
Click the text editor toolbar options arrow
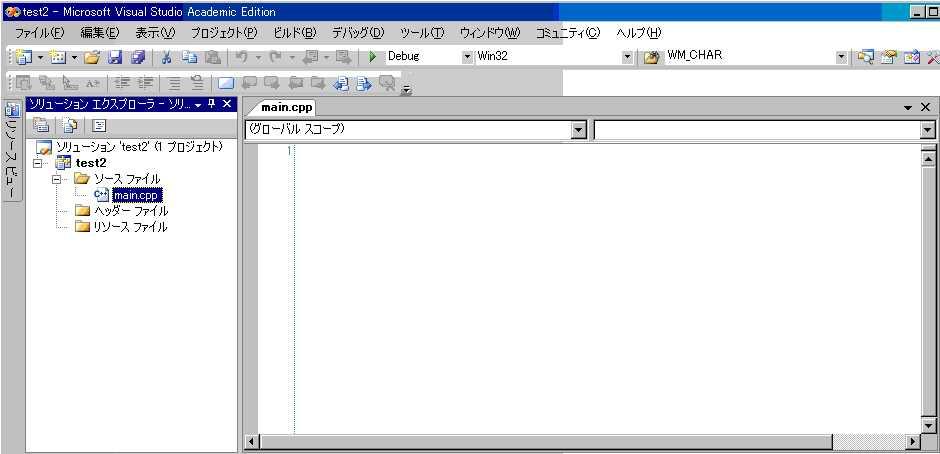[x=405, y=90]
